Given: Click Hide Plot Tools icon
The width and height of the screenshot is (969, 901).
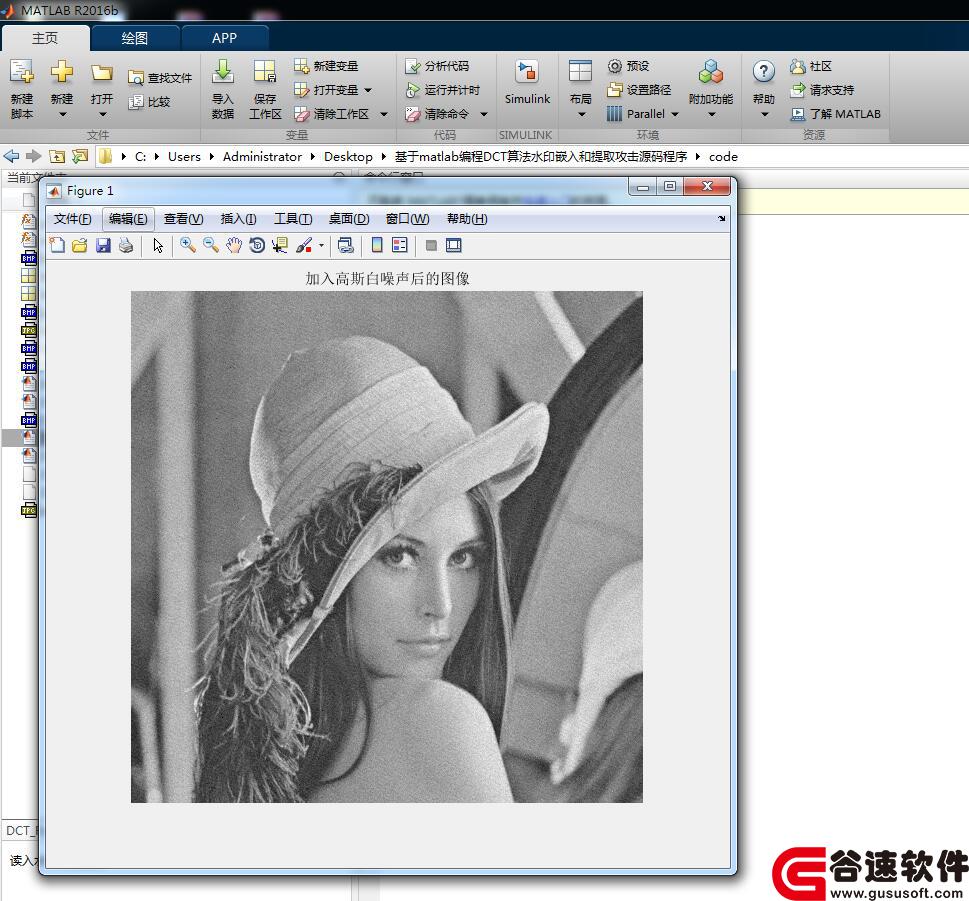Looking at the screenshot, I should [431, 246].
